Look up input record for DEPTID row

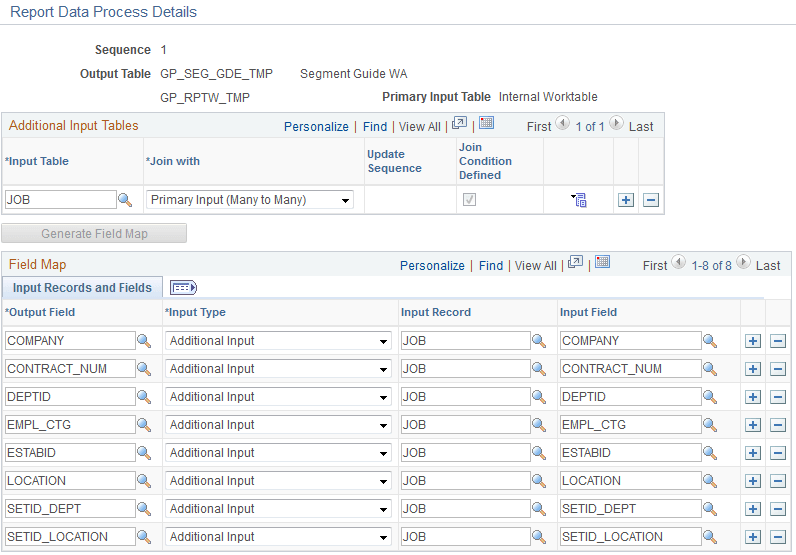[x=539, y=397]
